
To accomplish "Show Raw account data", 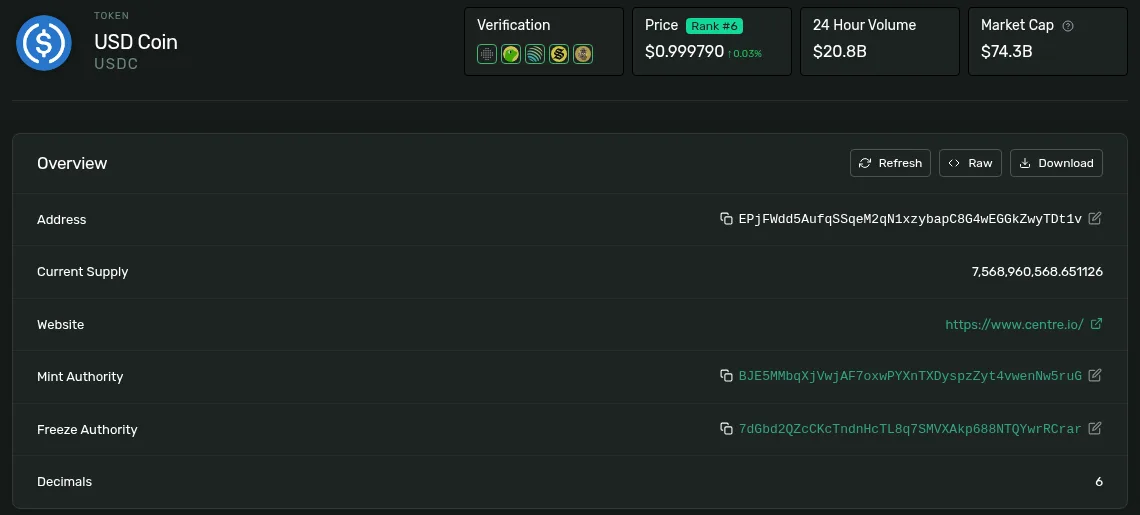I will pyautogui.click(x=971, y=163).
